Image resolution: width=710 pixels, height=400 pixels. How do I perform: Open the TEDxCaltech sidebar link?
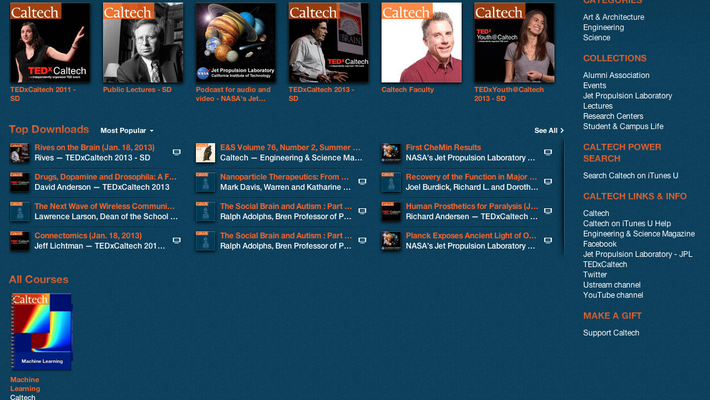coord(605,265)
